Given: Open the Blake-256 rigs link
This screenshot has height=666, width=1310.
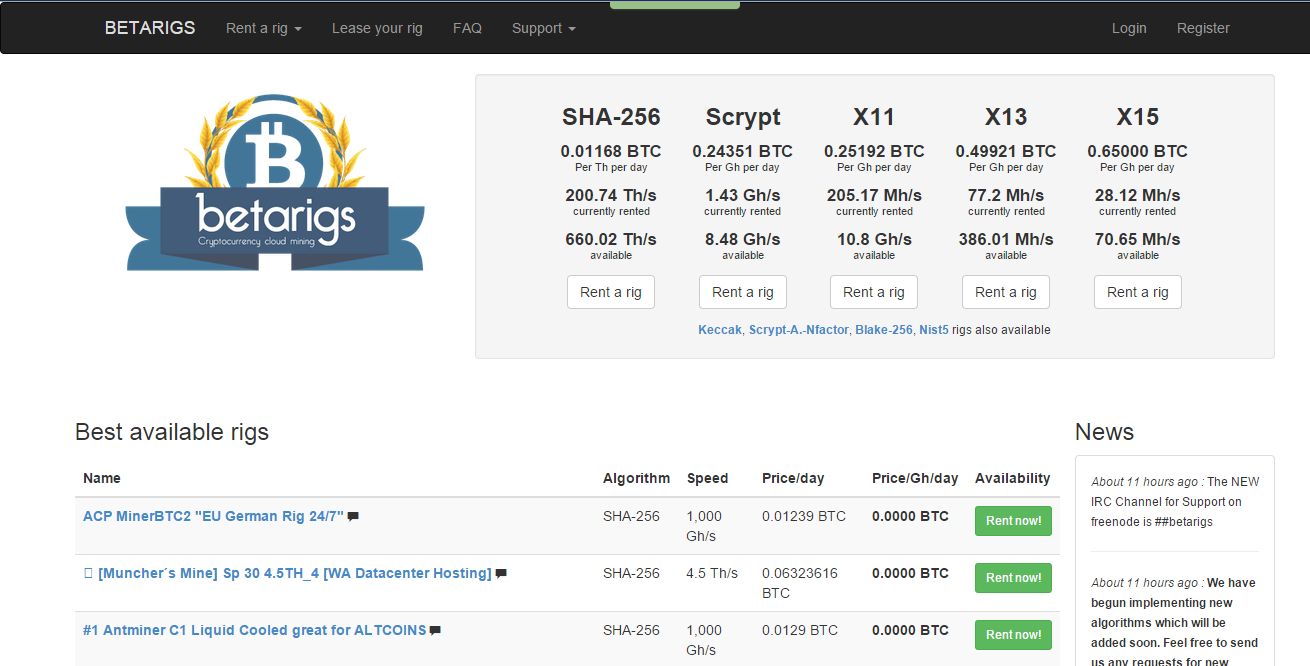Looking at the screenshot, I should pos(883,330).
